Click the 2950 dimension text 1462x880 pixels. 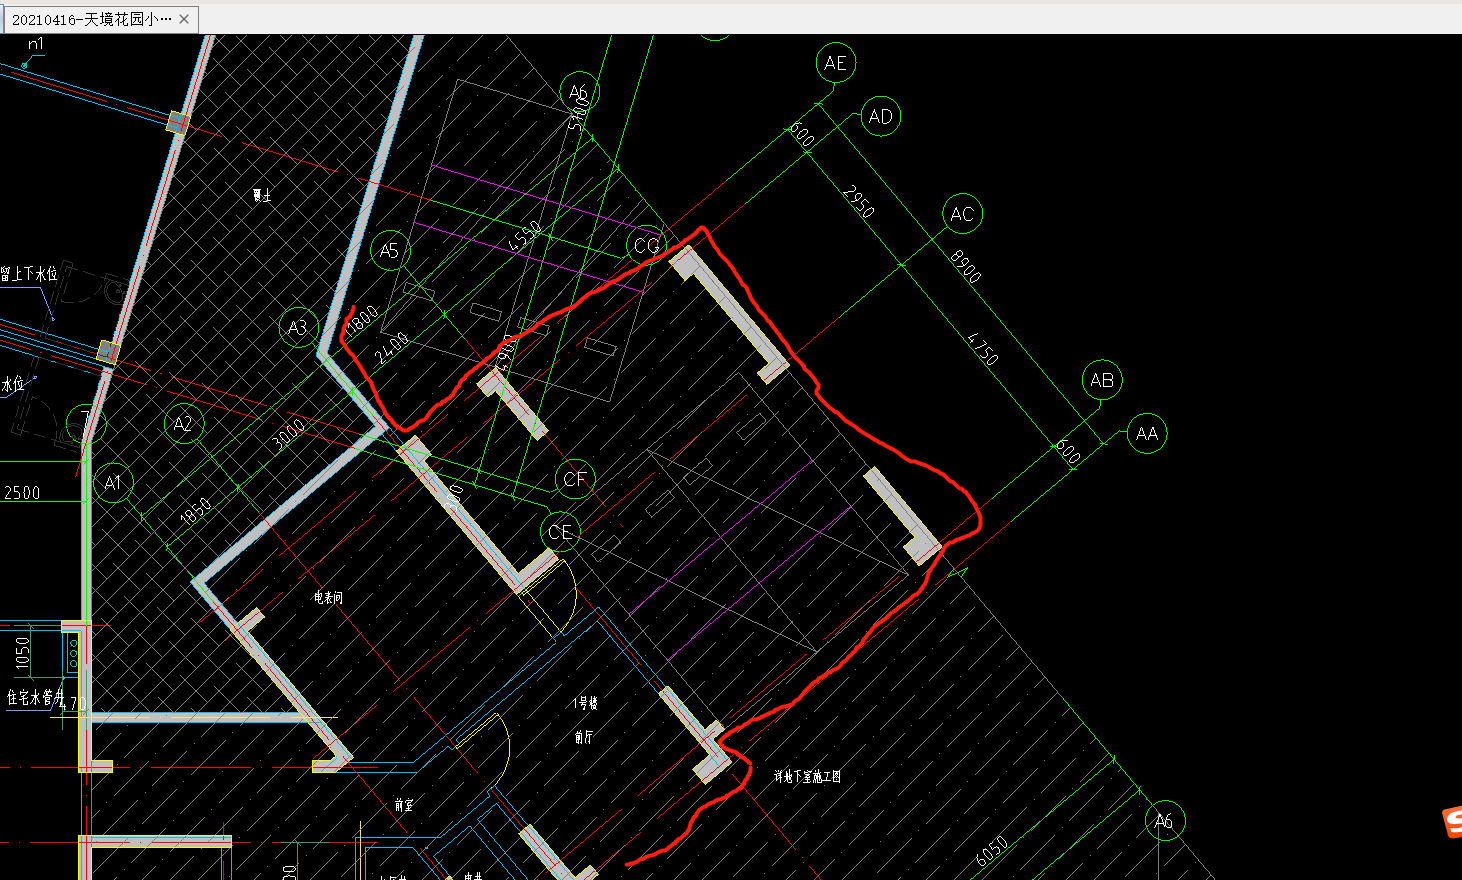coord(858,201)
